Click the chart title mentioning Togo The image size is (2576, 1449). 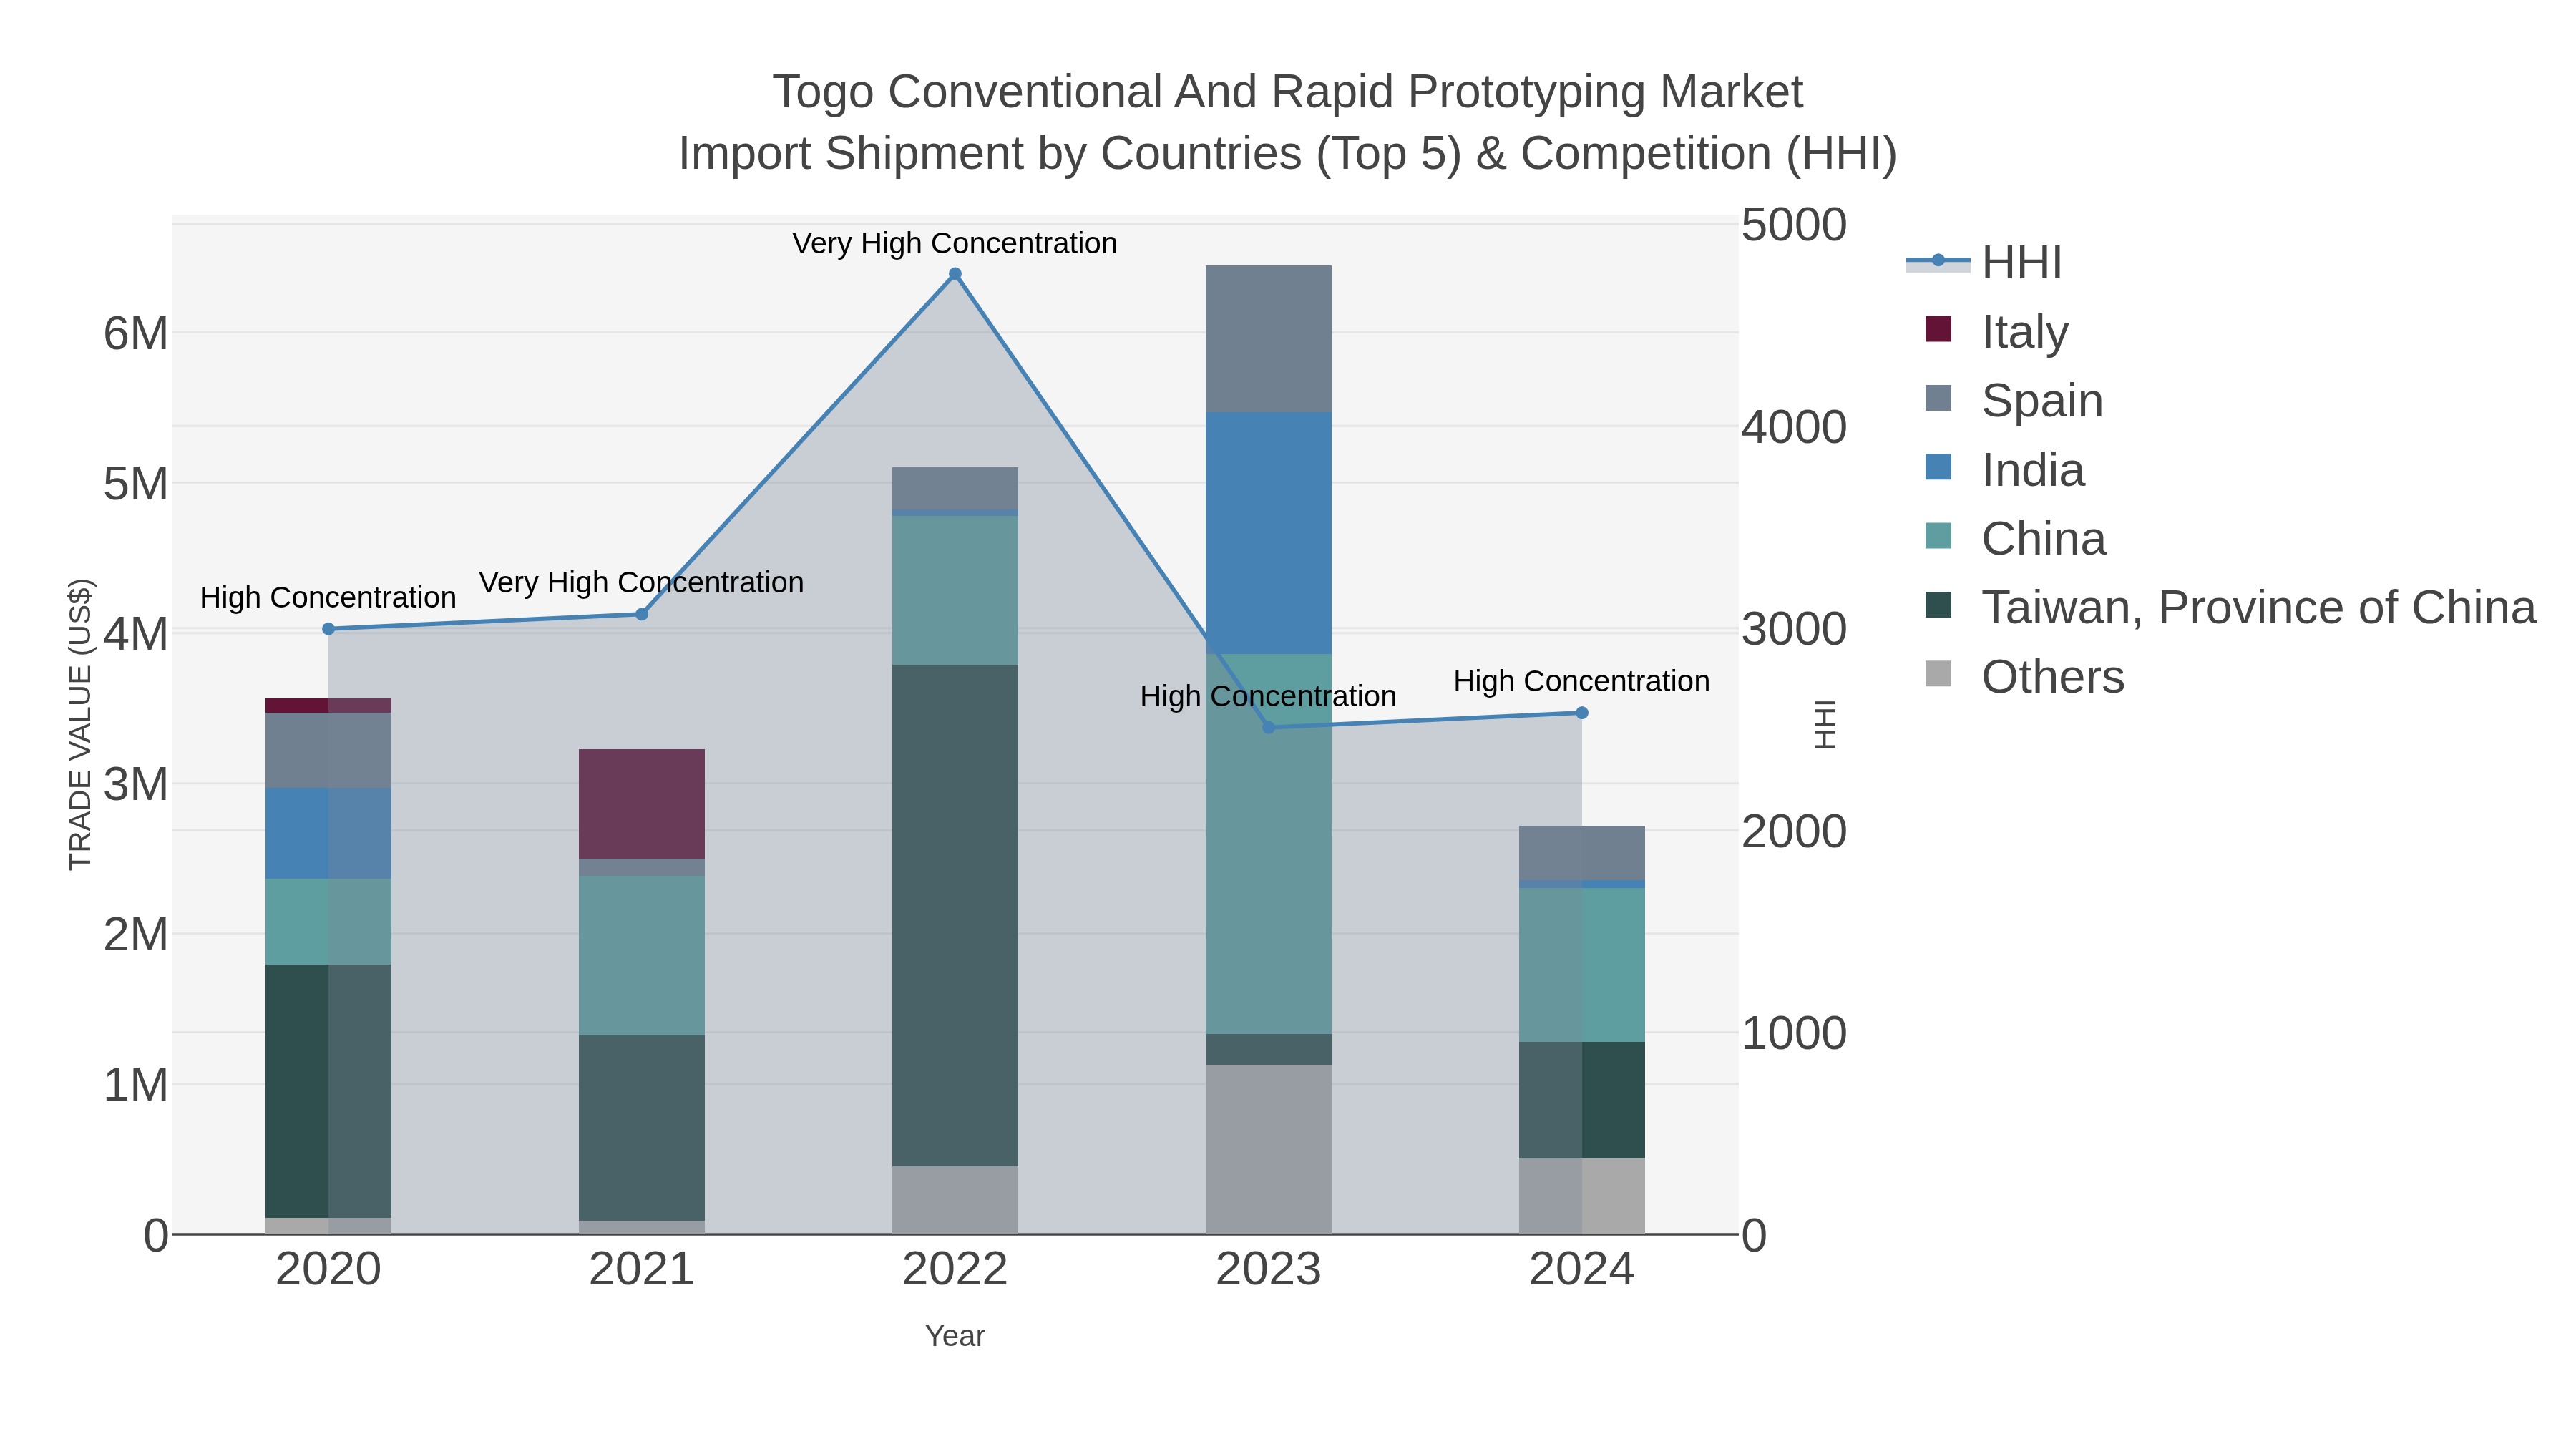tap(1288, 92)
